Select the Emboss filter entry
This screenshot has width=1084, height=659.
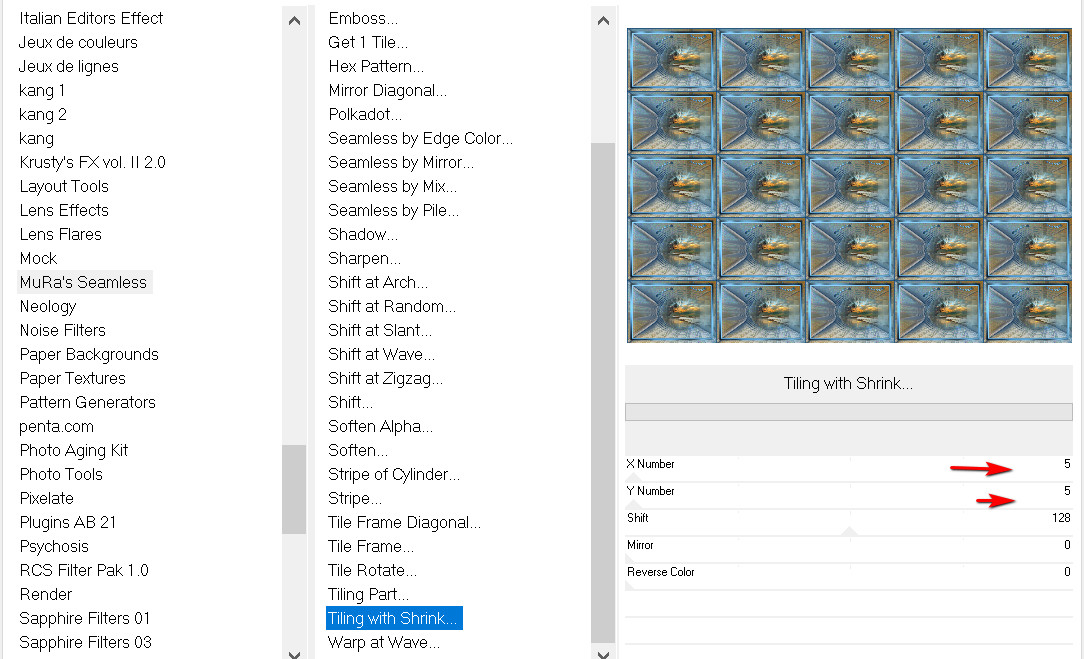click(362, 18)
